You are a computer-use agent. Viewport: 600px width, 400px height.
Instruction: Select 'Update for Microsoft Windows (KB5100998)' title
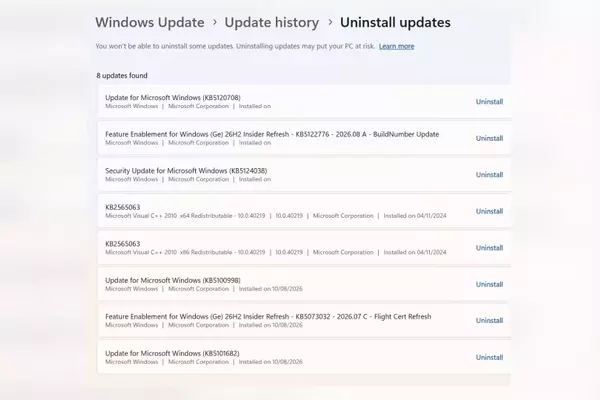pyautogui.click(x=173, y=280)
